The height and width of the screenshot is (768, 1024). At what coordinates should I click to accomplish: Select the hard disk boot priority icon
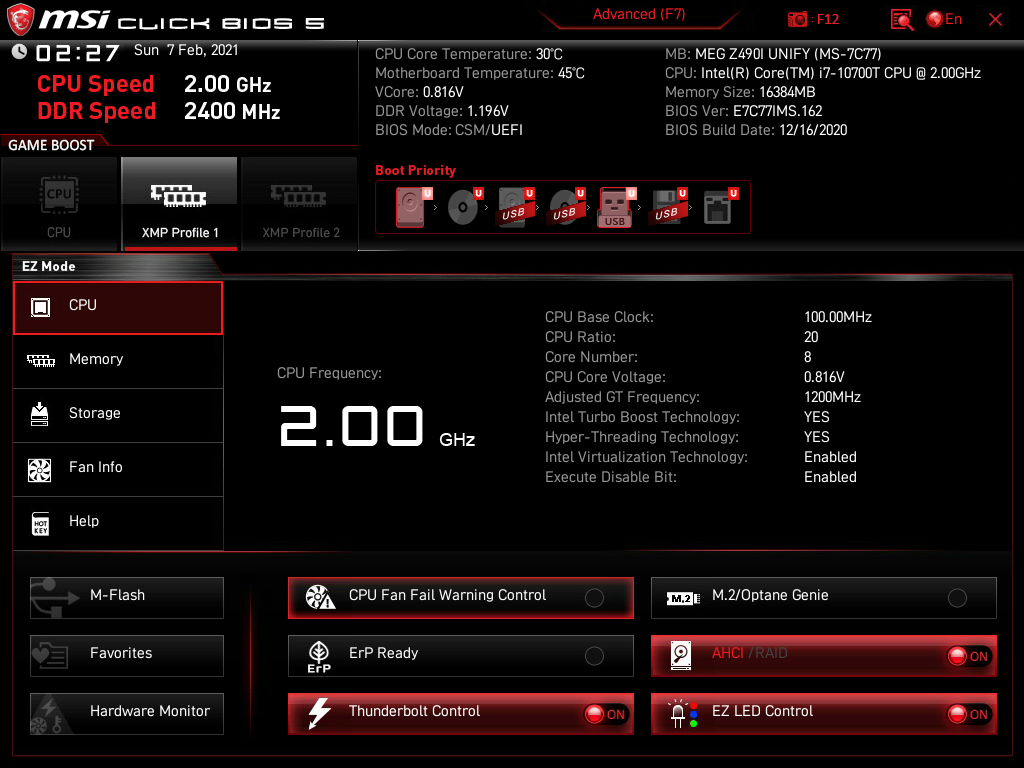click(410, 208)
